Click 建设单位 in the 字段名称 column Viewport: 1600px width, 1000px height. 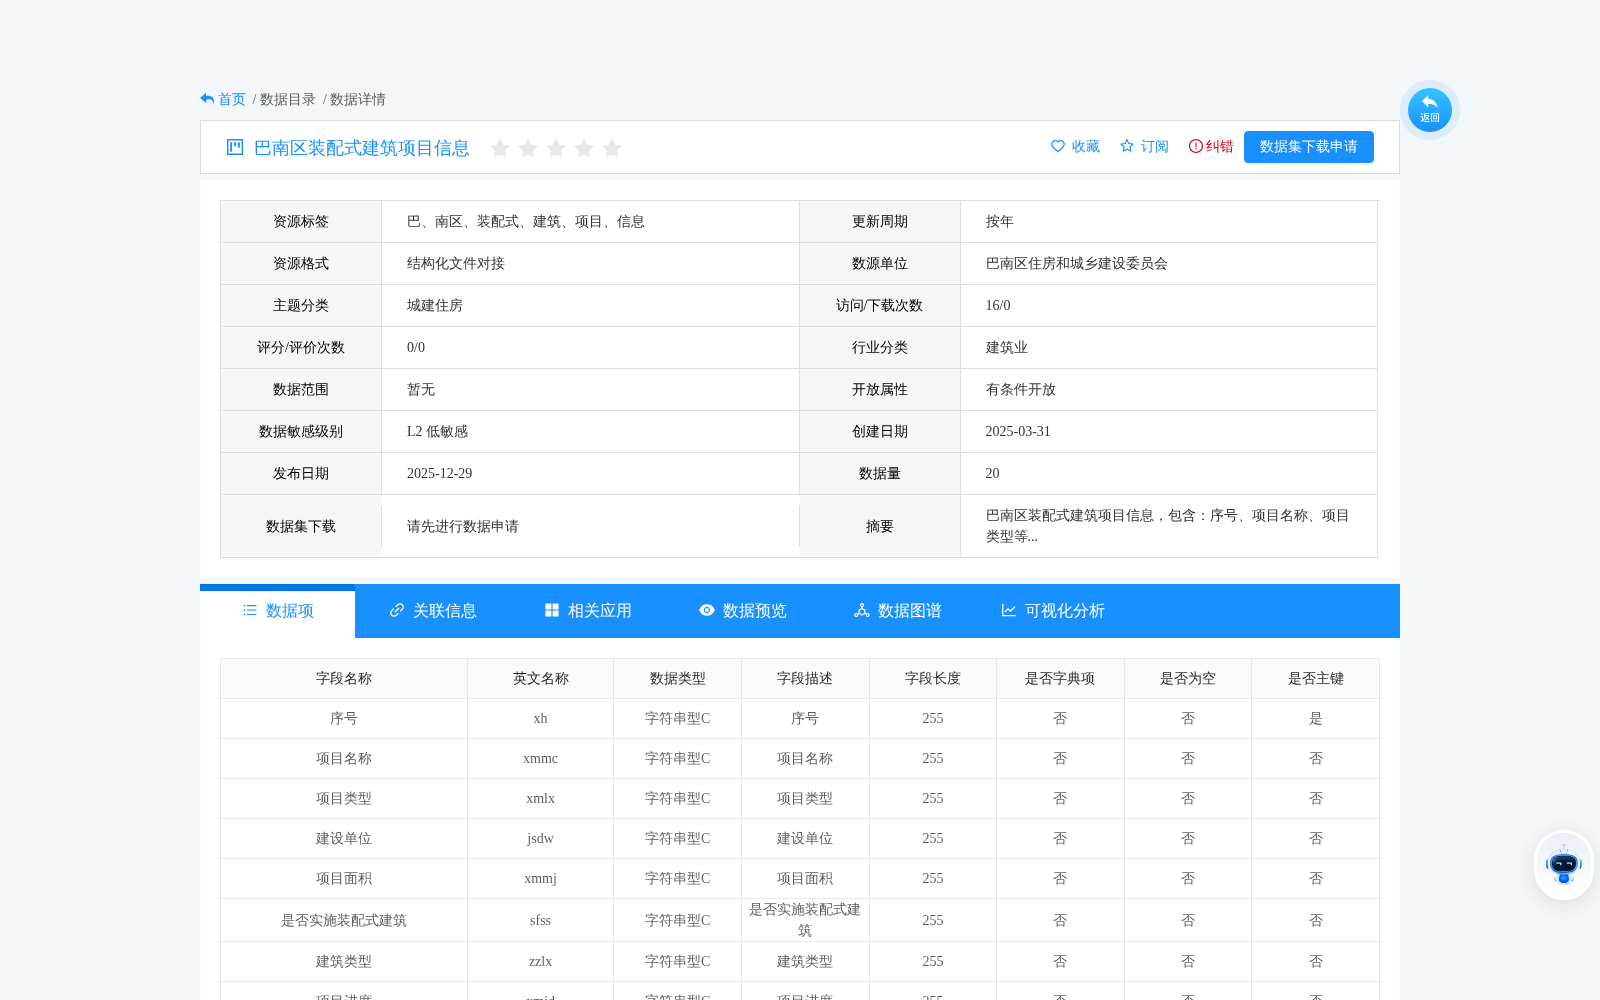[x=344, y=839]
